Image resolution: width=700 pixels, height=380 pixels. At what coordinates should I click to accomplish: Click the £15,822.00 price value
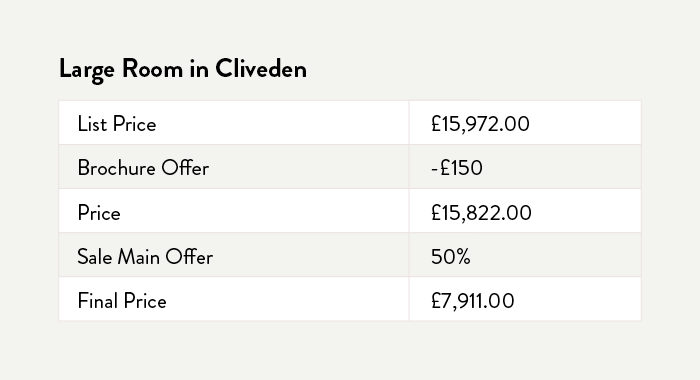(481, 213)
